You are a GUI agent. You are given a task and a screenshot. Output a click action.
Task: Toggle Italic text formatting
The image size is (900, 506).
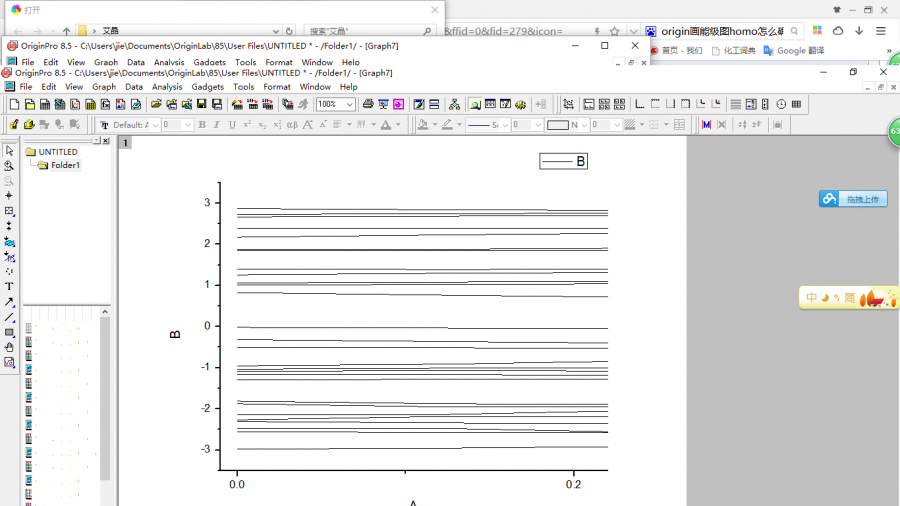pos(217,125)
